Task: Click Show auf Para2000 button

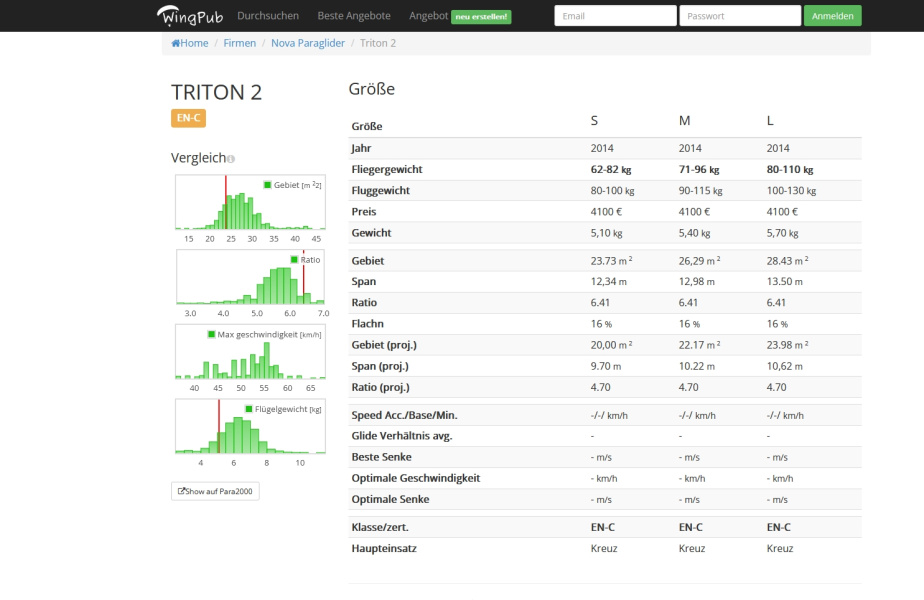Action: tap(215, 491)
